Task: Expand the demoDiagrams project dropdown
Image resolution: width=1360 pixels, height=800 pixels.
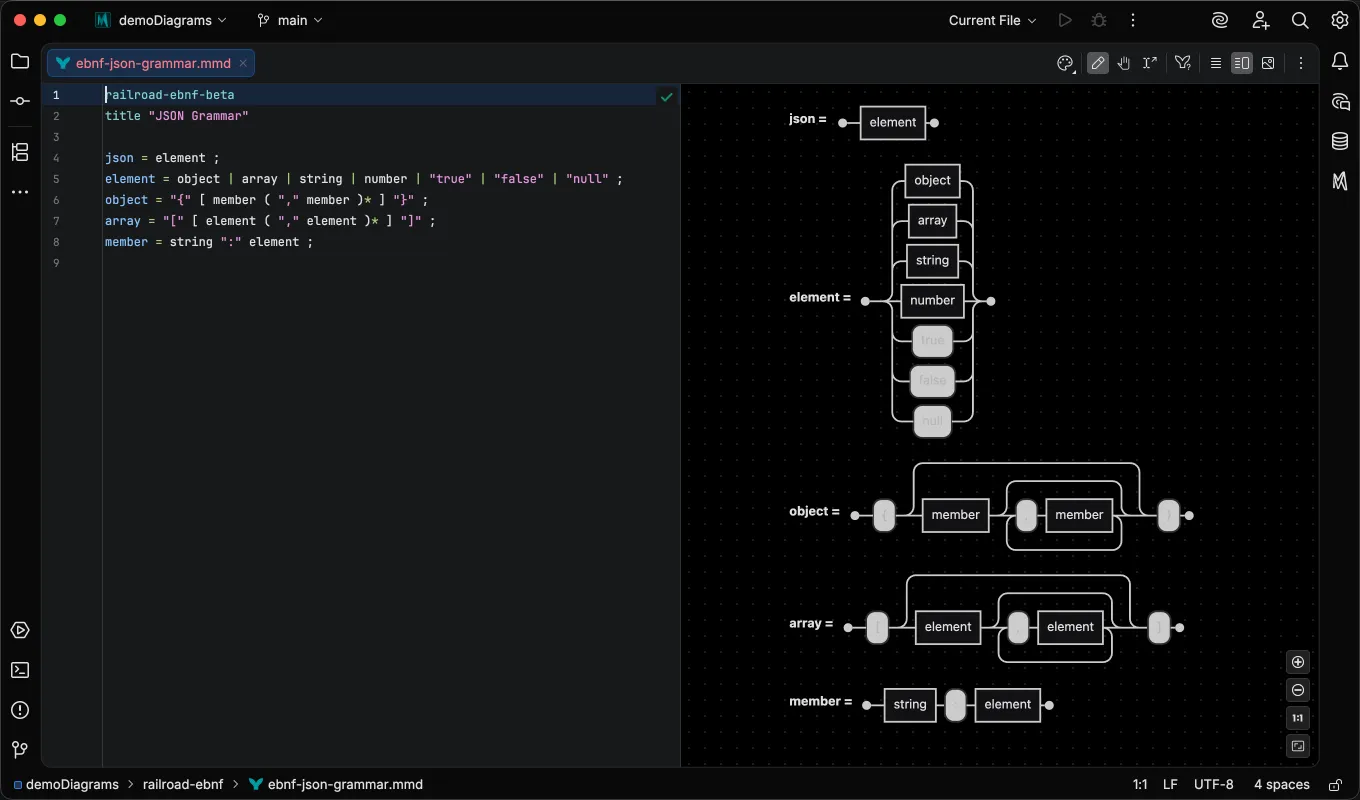Action: pyautogui.click(x=161, y=20)
